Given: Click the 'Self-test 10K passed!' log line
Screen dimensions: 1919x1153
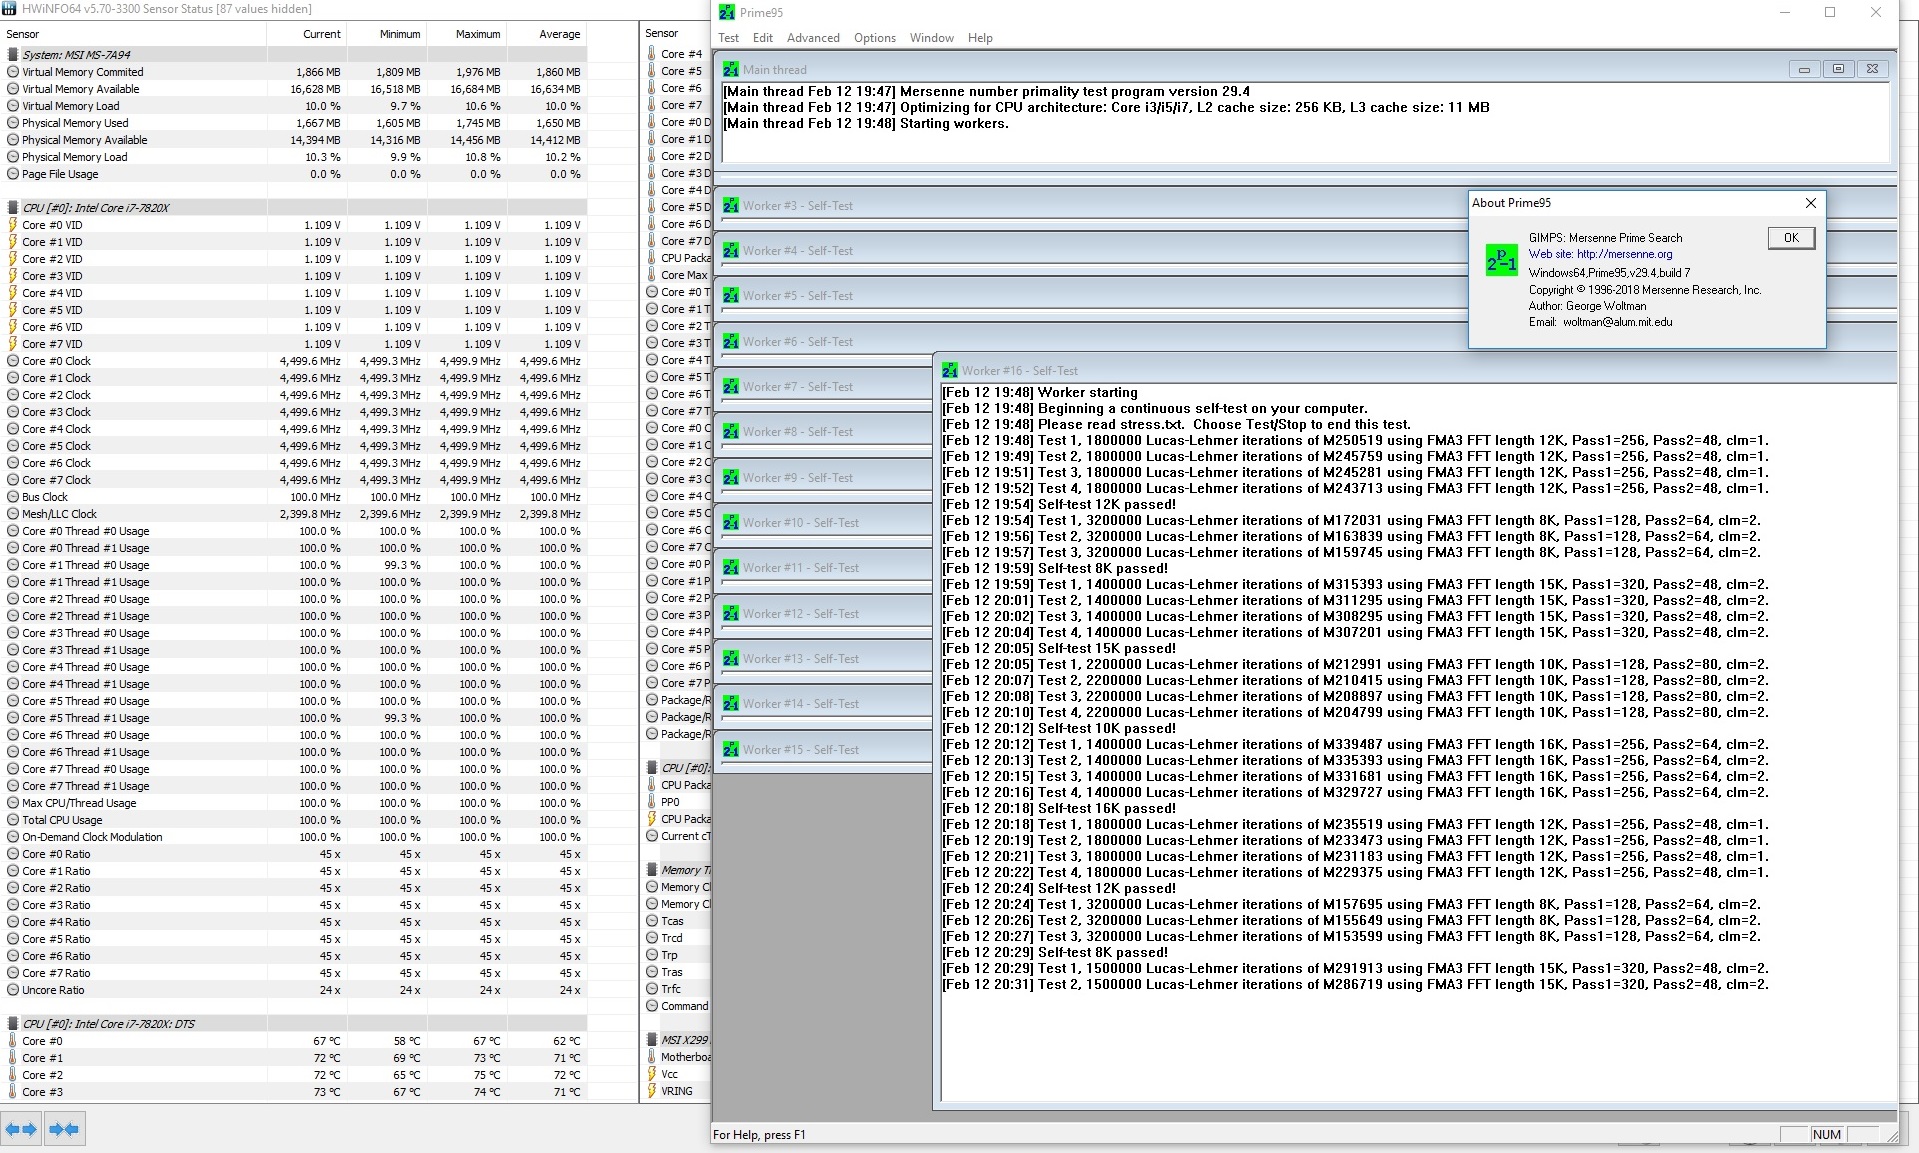Looking at the screenshot, I should (x=1059, y=728).
